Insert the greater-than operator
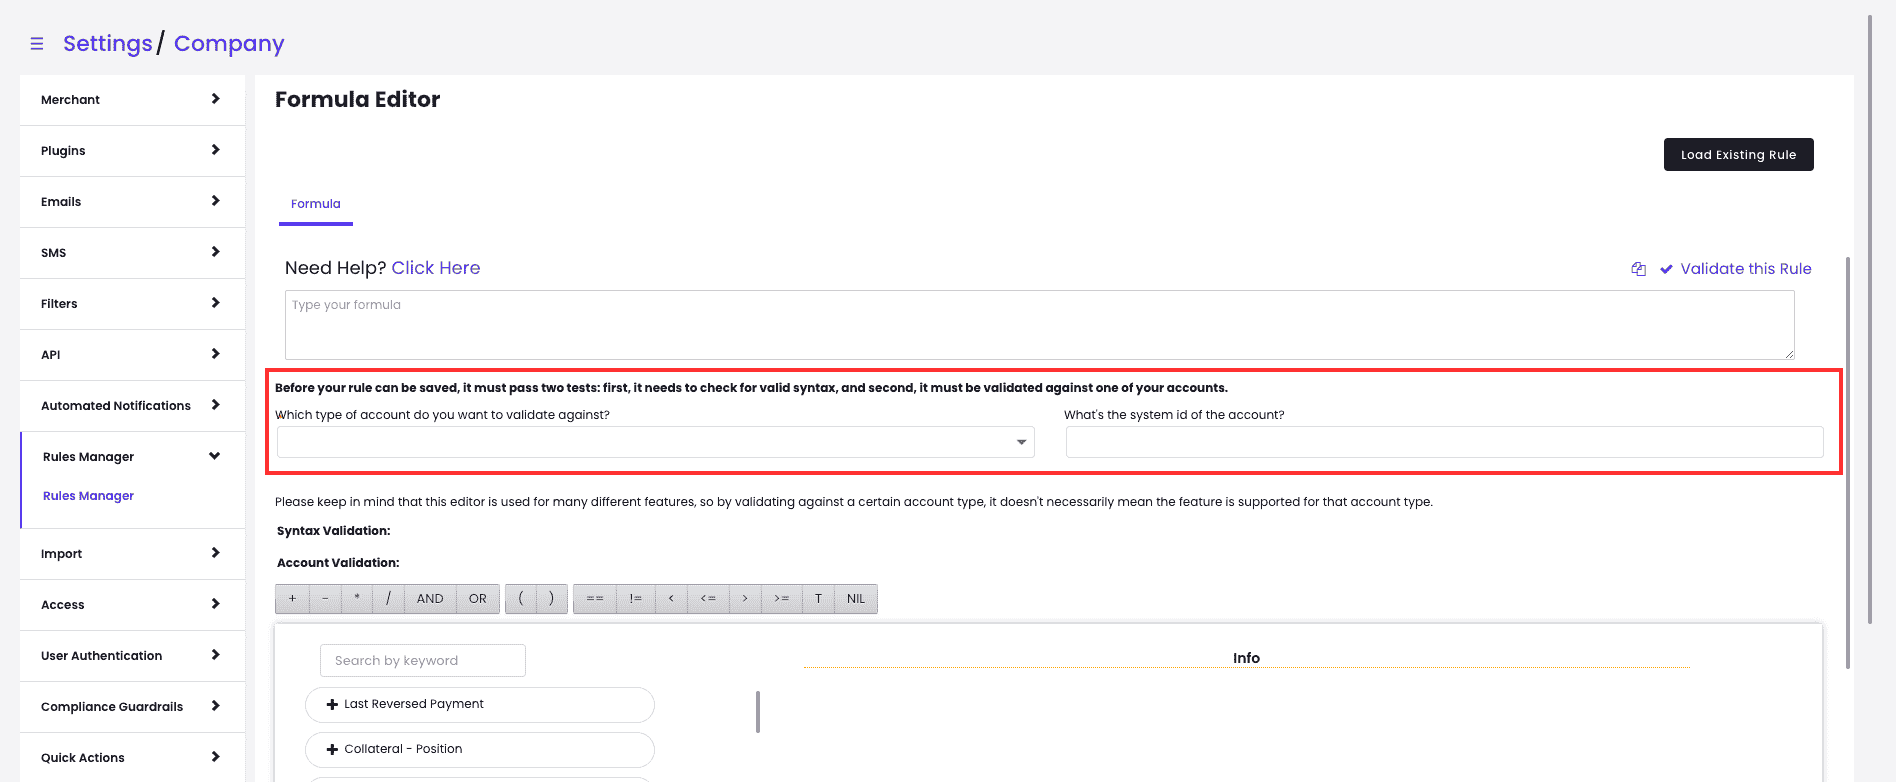This screenshot has width=1896, height=782. [x=745, y=599]
